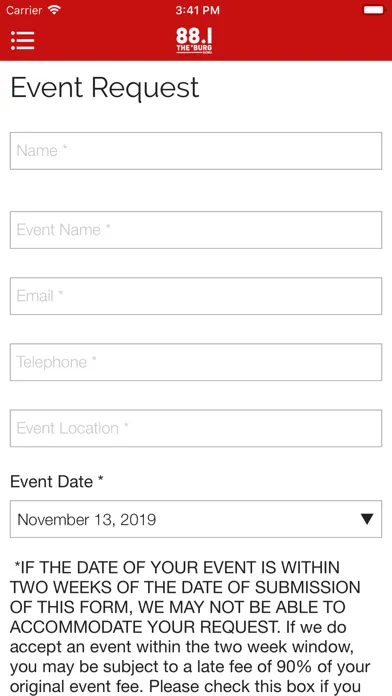Screen dimensions: 392x696
Task: Click into the Email field
Action: [196, 296]
